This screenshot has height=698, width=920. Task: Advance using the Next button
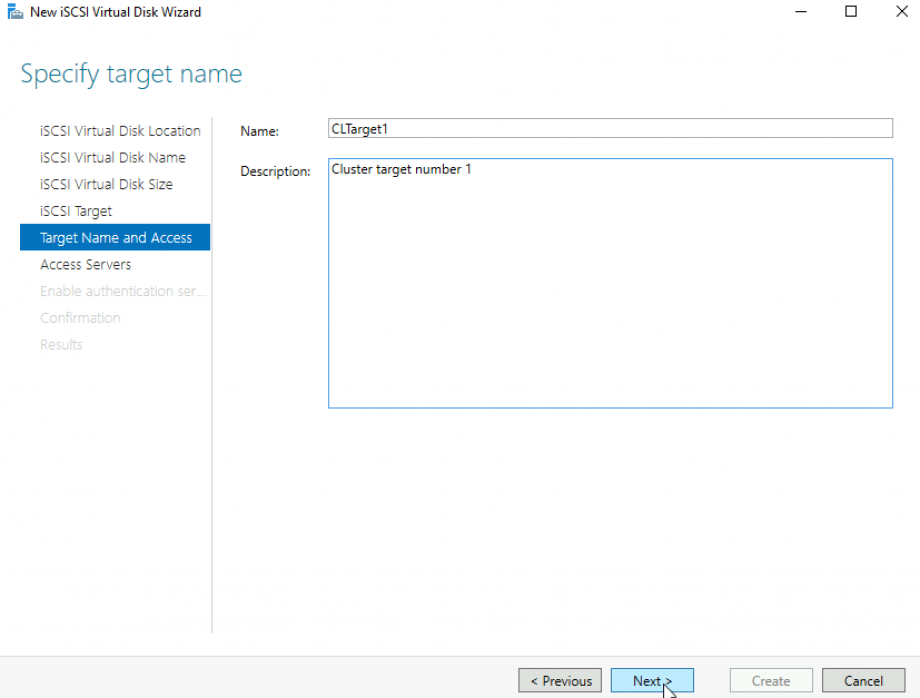[651, 680]
